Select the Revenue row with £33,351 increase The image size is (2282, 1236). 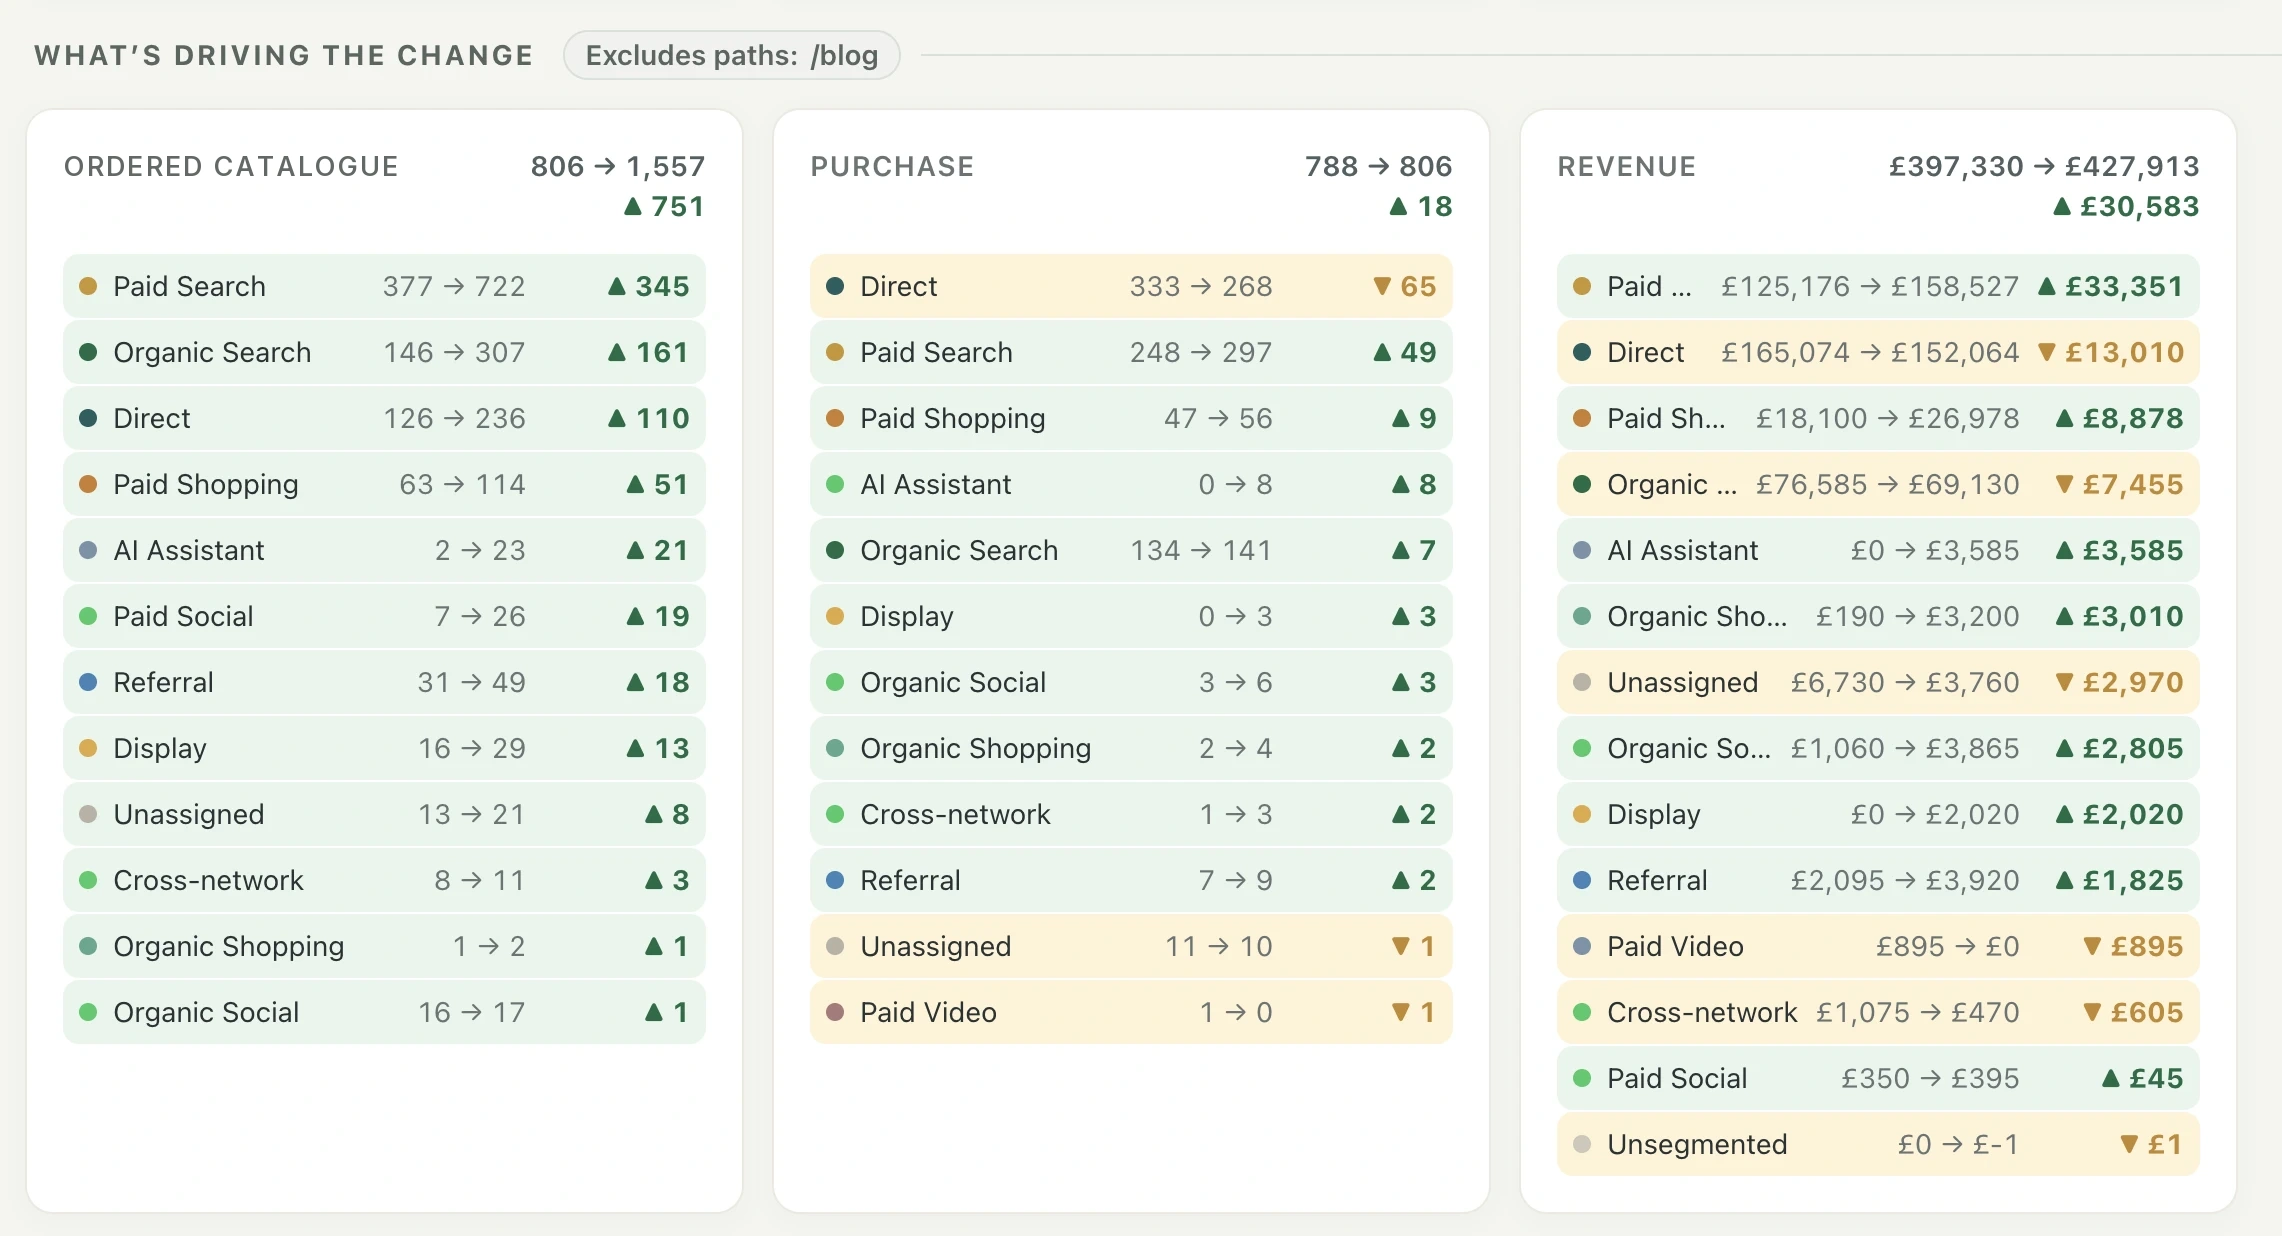(x=1878, y=286)
